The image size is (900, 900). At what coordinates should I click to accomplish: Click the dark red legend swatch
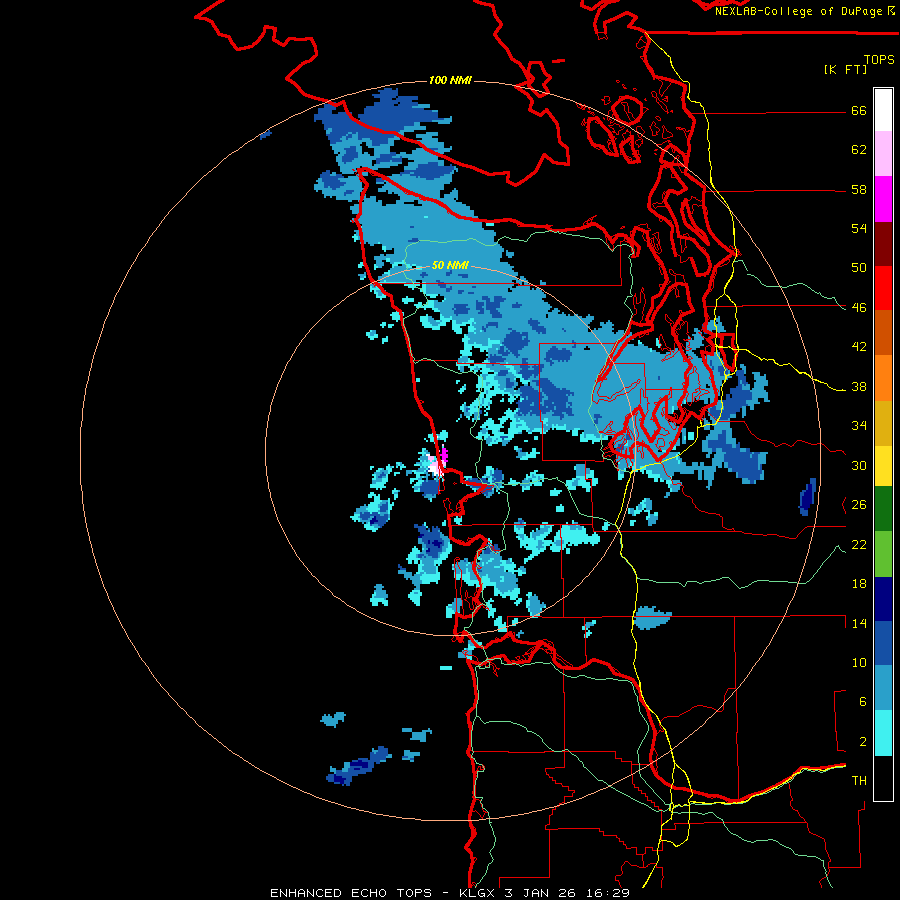[883, 244]
